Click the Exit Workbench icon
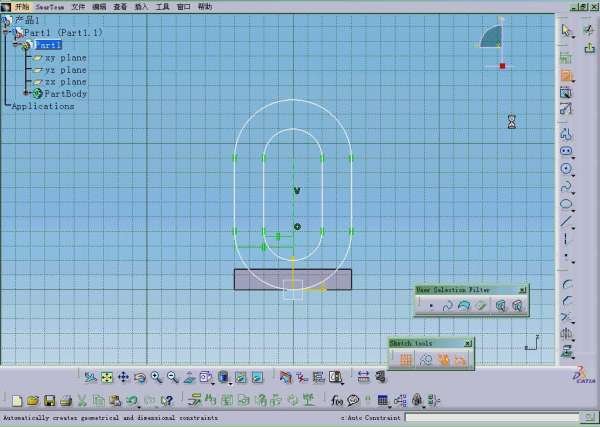600x427 pixels. (590, 48)
